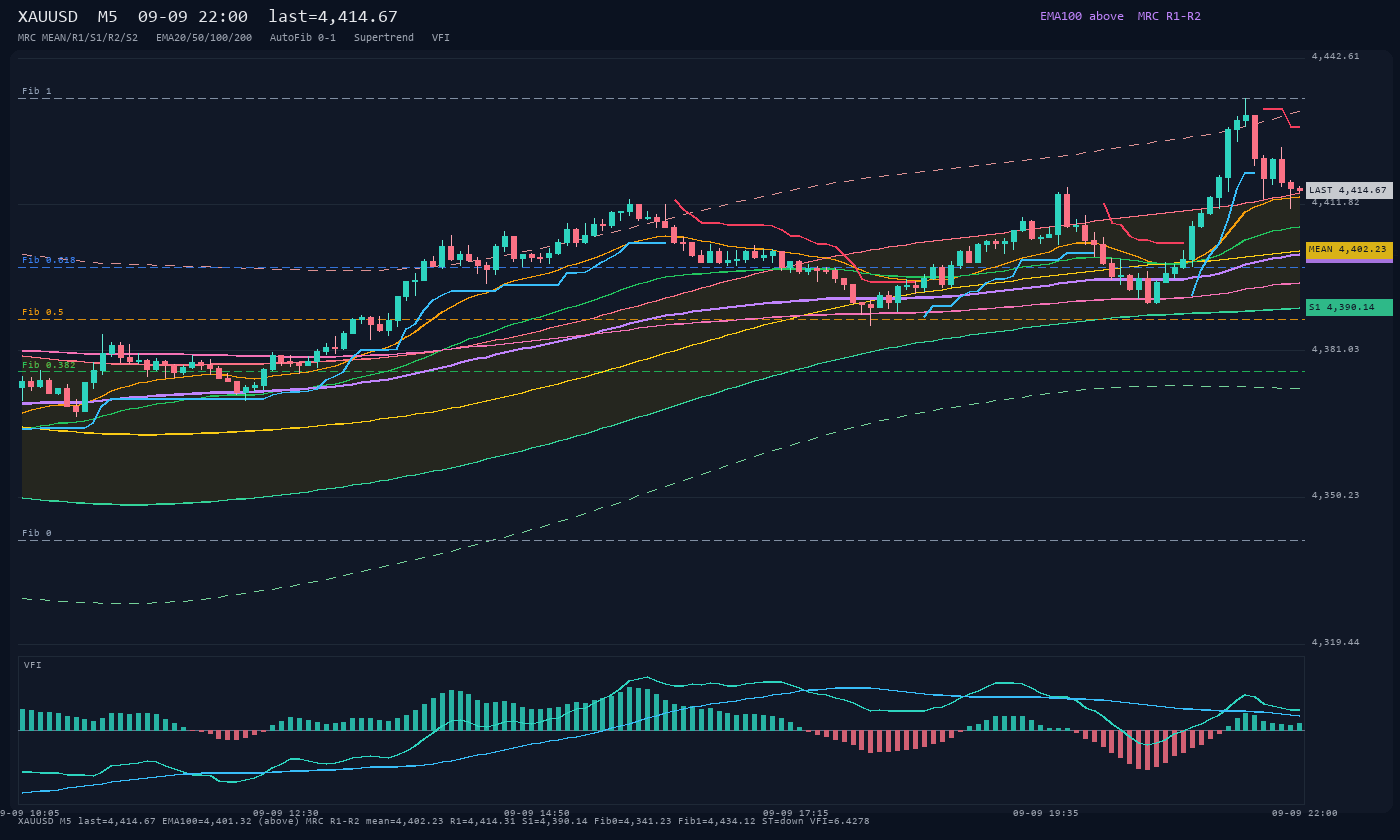Click the Fib 0.382 level label
This screenshot has height=840, width=1400.
point(49,365)
